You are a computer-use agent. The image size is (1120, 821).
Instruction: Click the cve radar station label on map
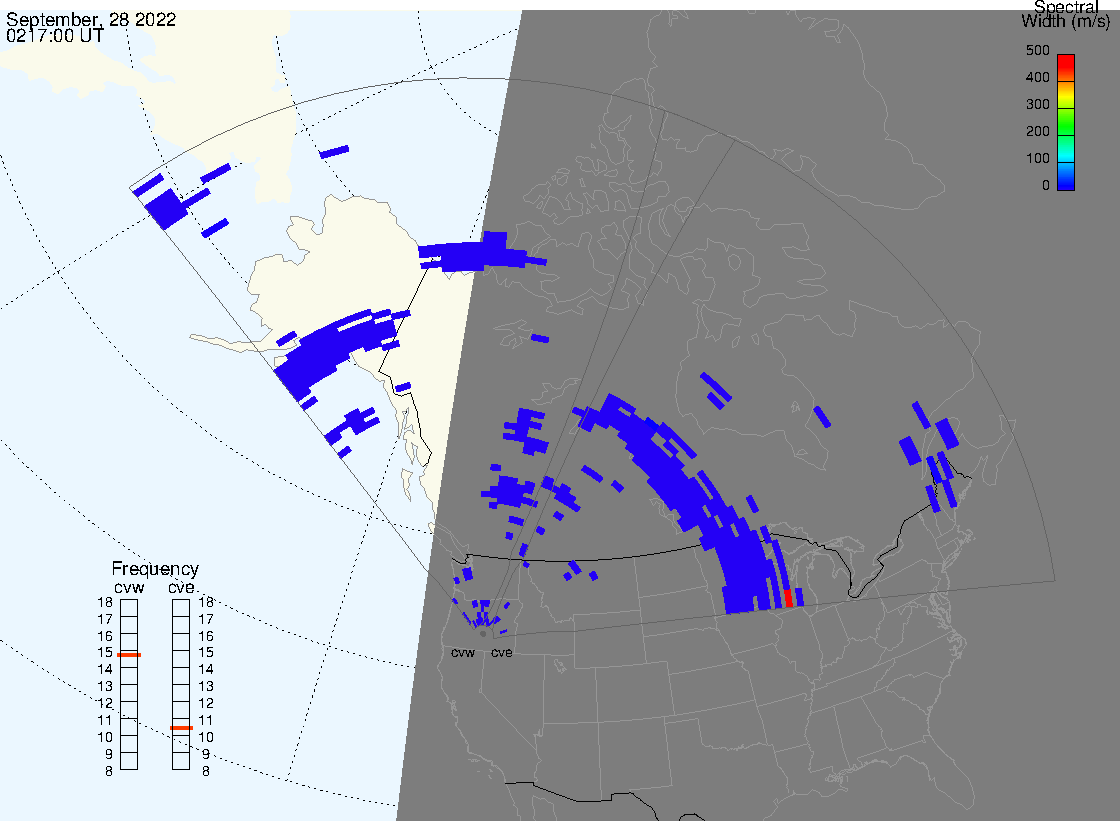[x=501, y=653]
